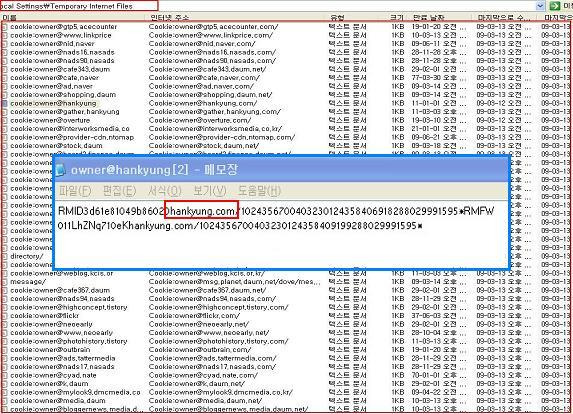Click file icon of cookie:owner@interworksmedia.co
The image size is (573, 414).
coord(5,129)
